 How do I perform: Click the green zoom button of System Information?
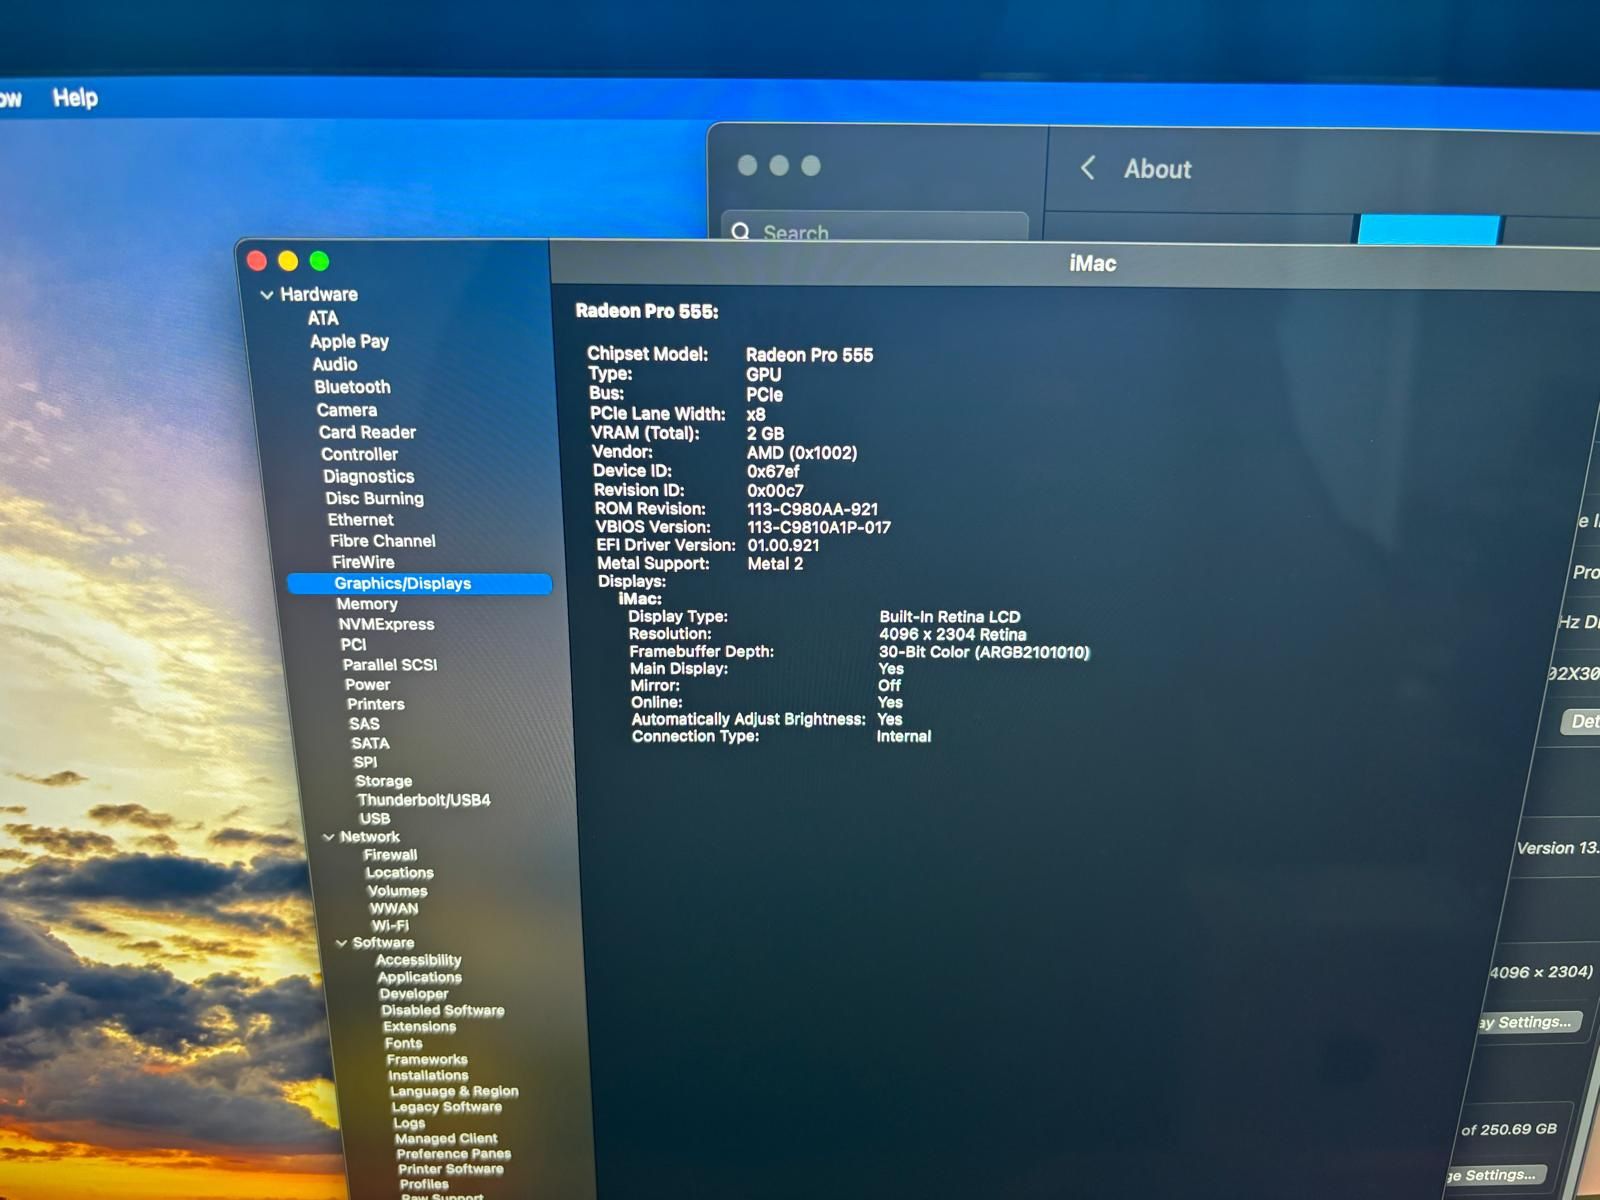coord(319,261)
